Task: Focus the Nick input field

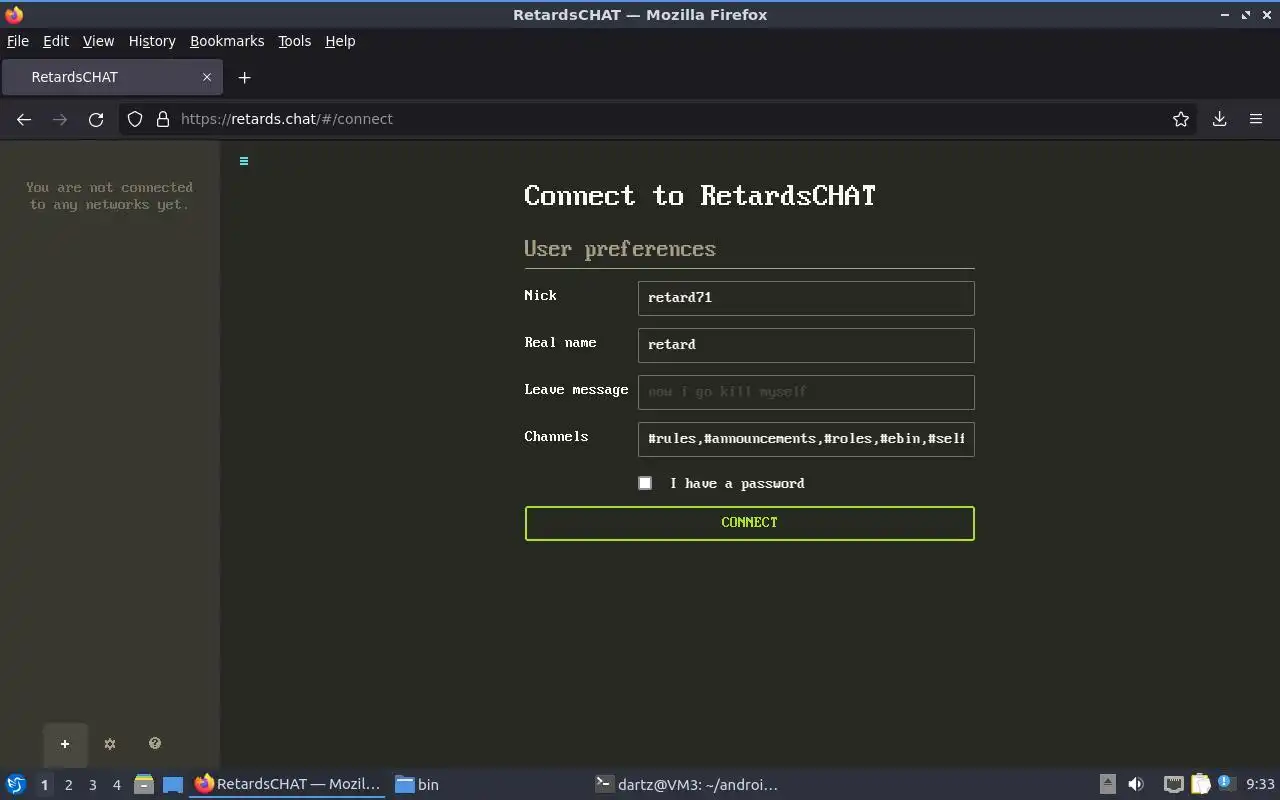Action: 806,298
